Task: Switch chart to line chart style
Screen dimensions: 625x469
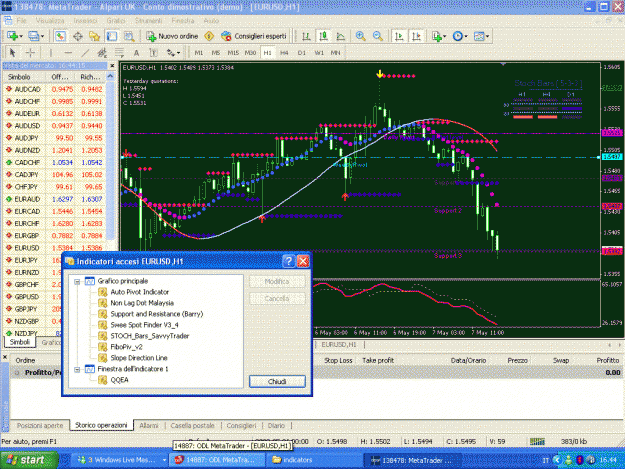Action: click(x=340, y=36)
